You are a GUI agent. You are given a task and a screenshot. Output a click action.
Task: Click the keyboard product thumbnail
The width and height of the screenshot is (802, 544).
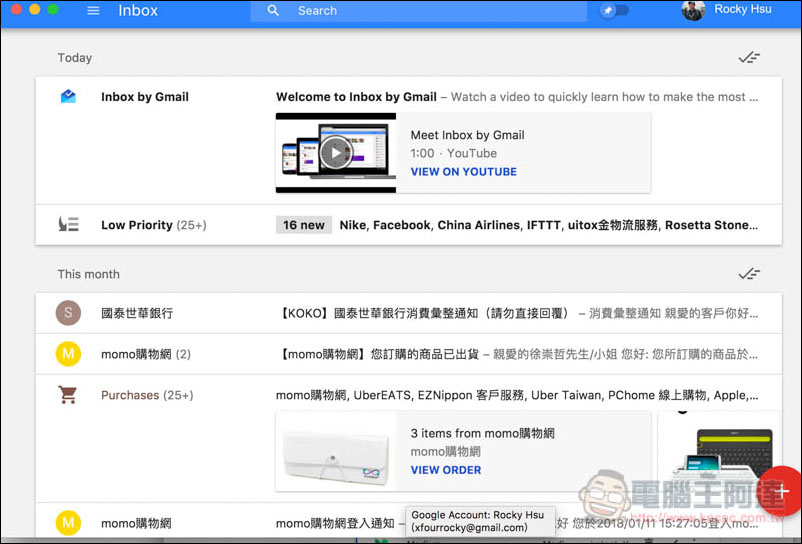719,451
